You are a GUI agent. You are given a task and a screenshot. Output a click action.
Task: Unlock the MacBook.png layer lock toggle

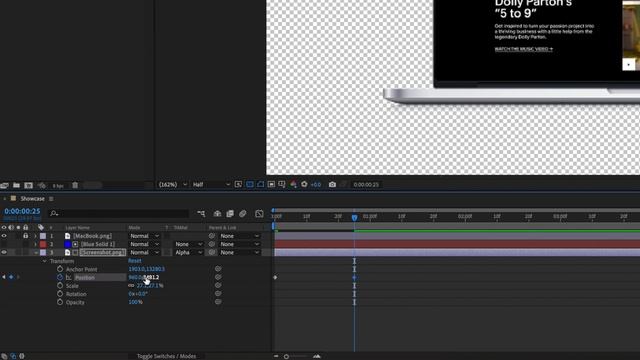[x=26, y=236]
